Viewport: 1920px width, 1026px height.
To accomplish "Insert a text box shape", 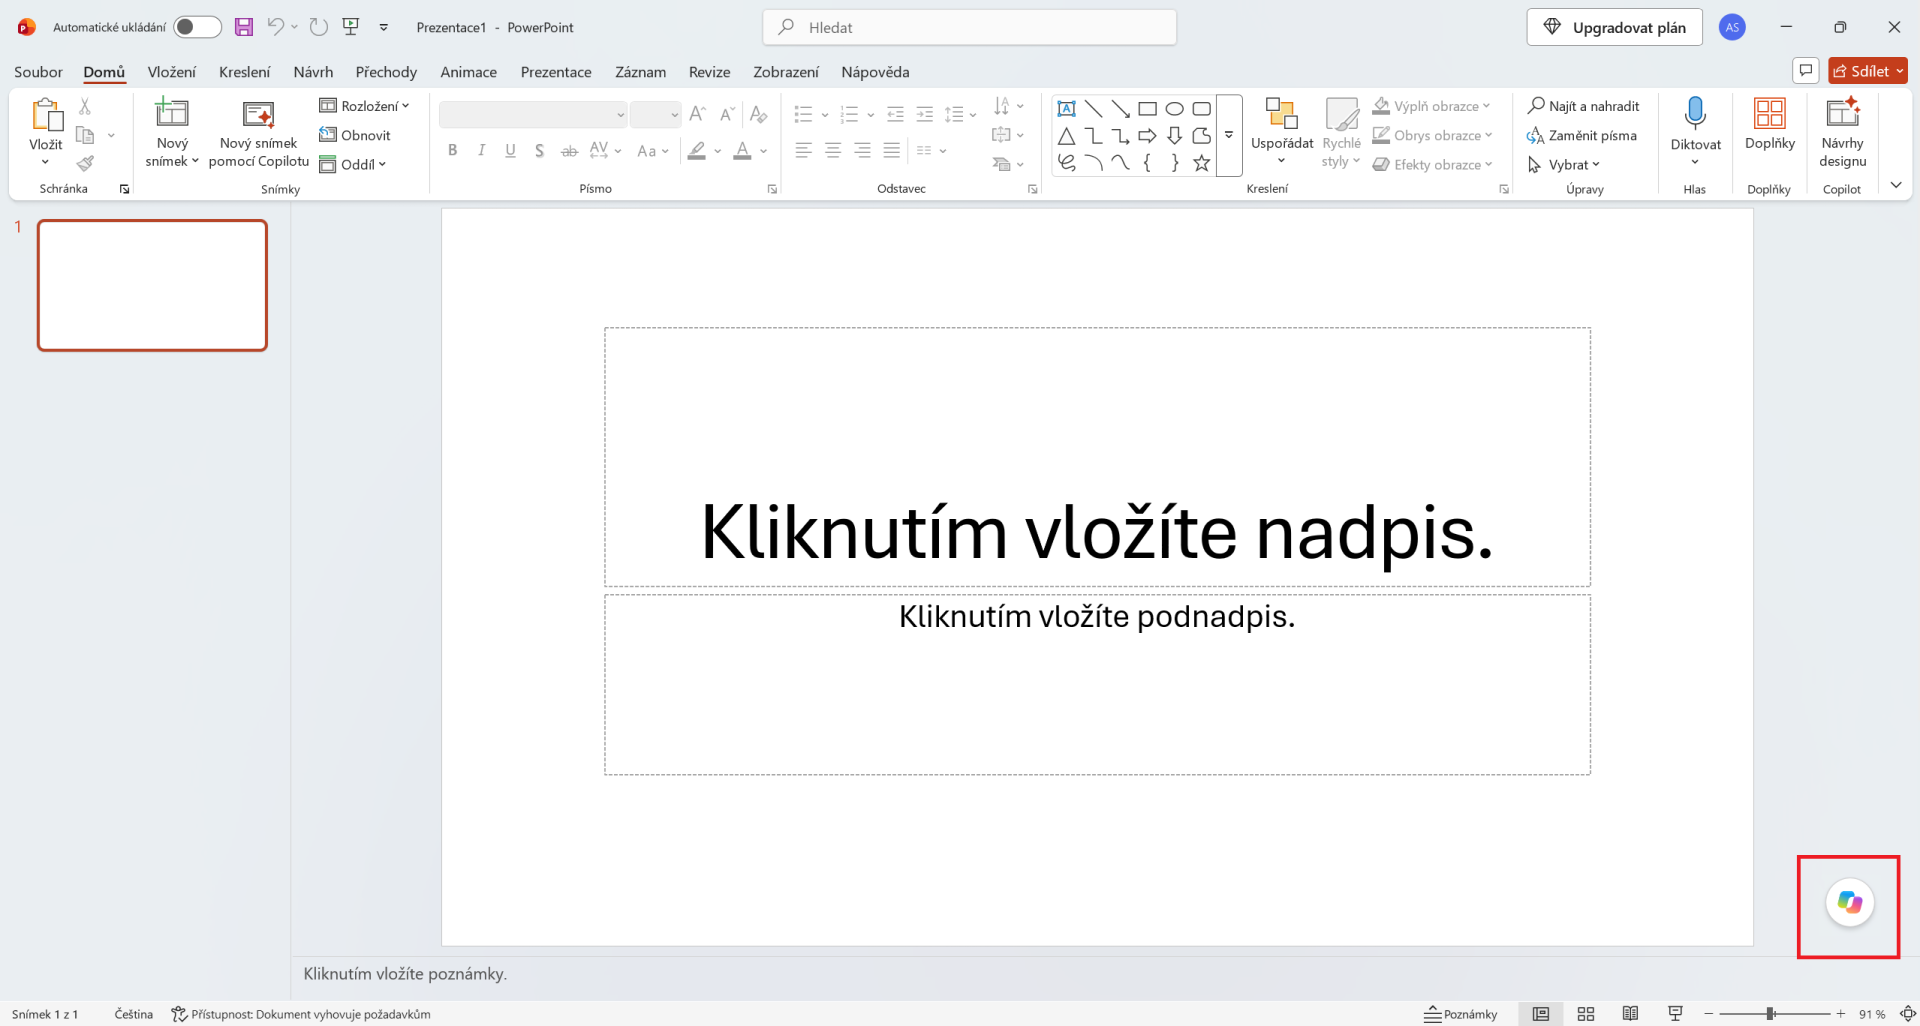I will [x=1067, y=108].
